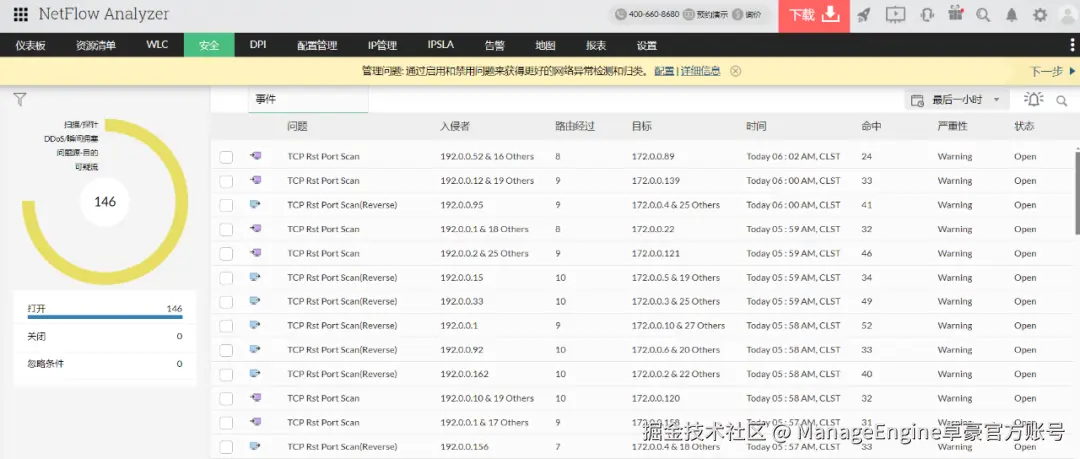Click the red 下载 download button

[x=813, y=15]
